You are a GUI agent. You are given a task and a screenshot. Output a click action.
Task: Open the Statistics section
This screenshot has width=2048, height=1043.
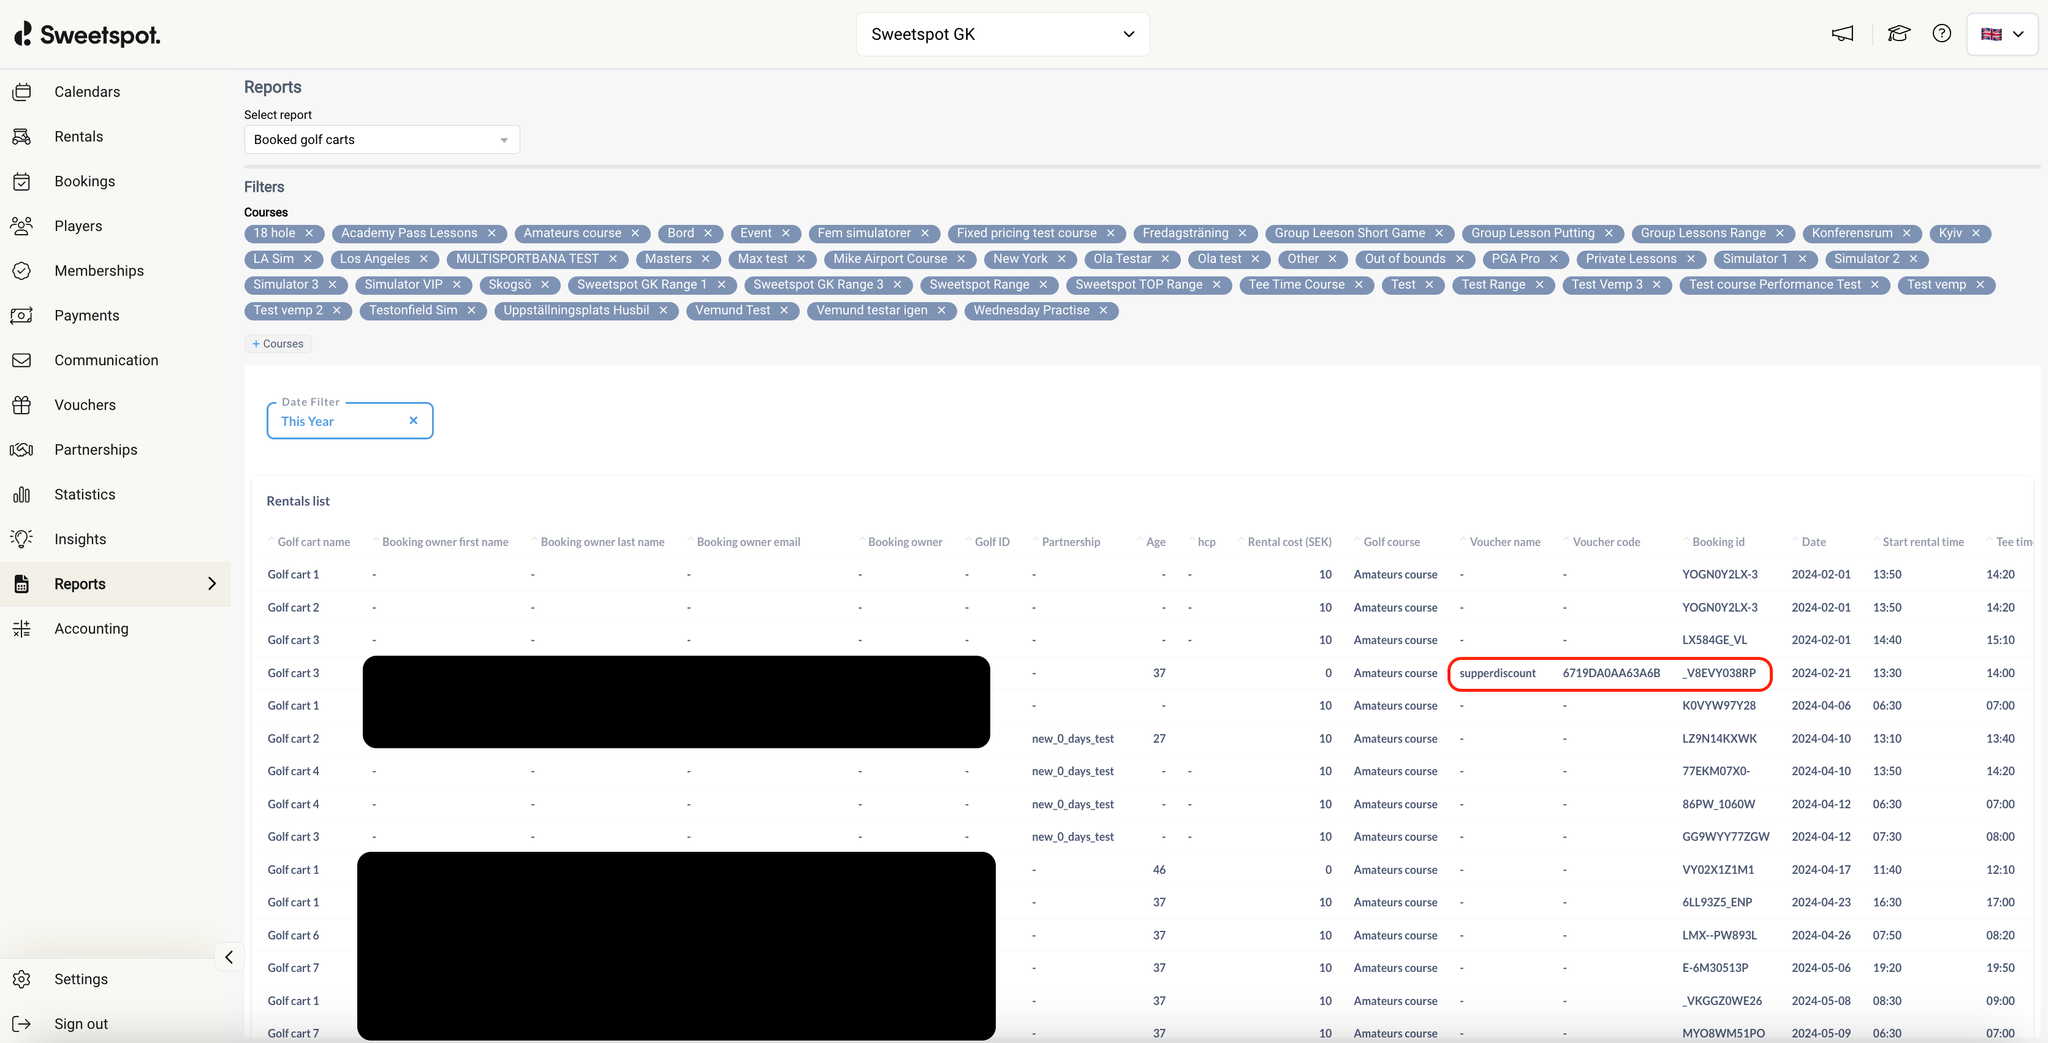coord(85,495)
